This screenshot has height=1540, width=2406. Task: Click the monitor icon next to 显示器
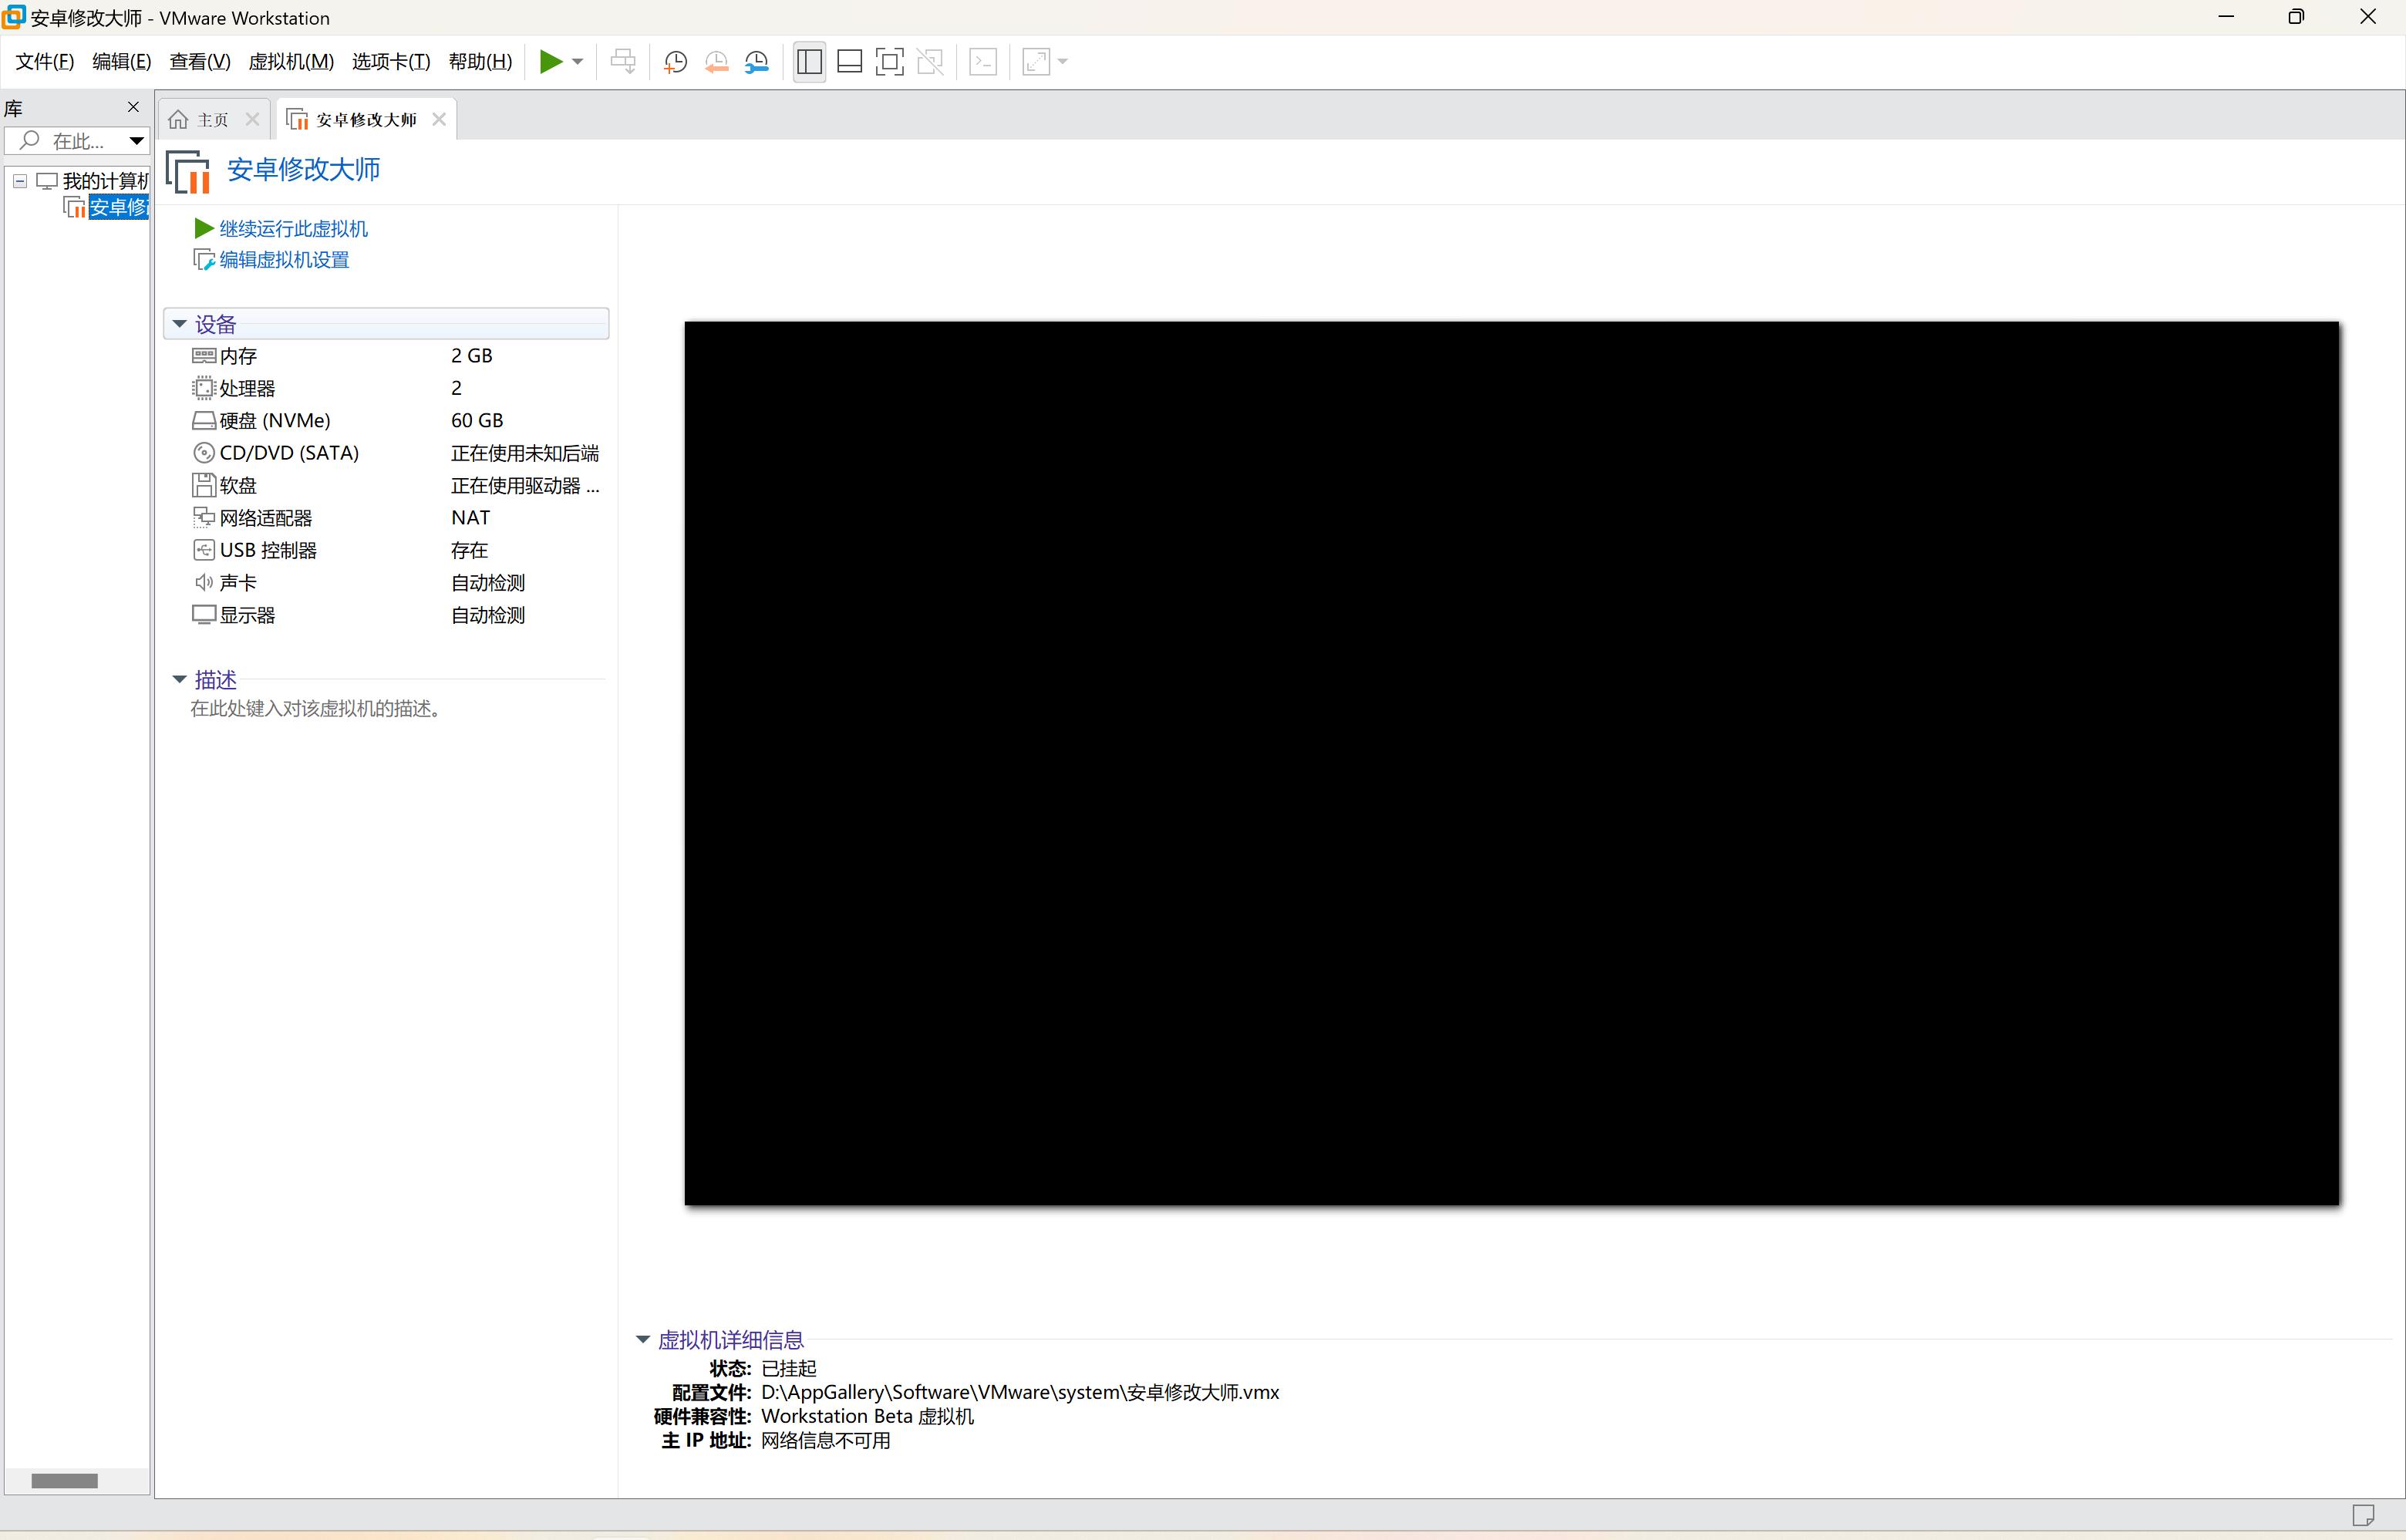204,615
